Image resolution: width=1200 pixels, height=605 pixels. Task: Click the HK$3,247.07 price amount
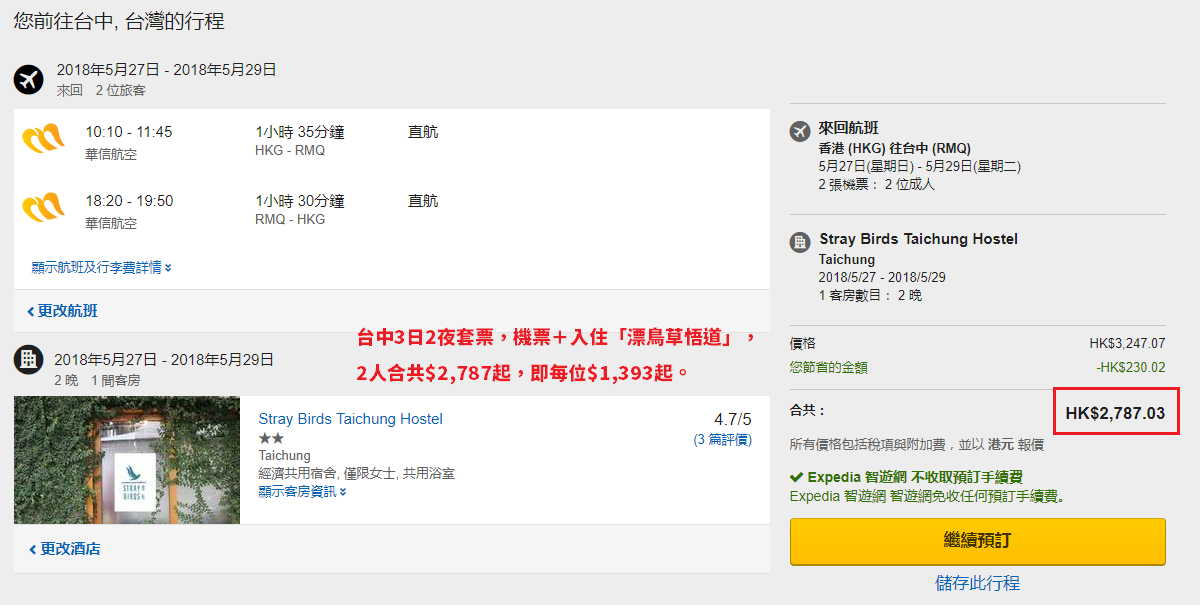coord(1127,344)
